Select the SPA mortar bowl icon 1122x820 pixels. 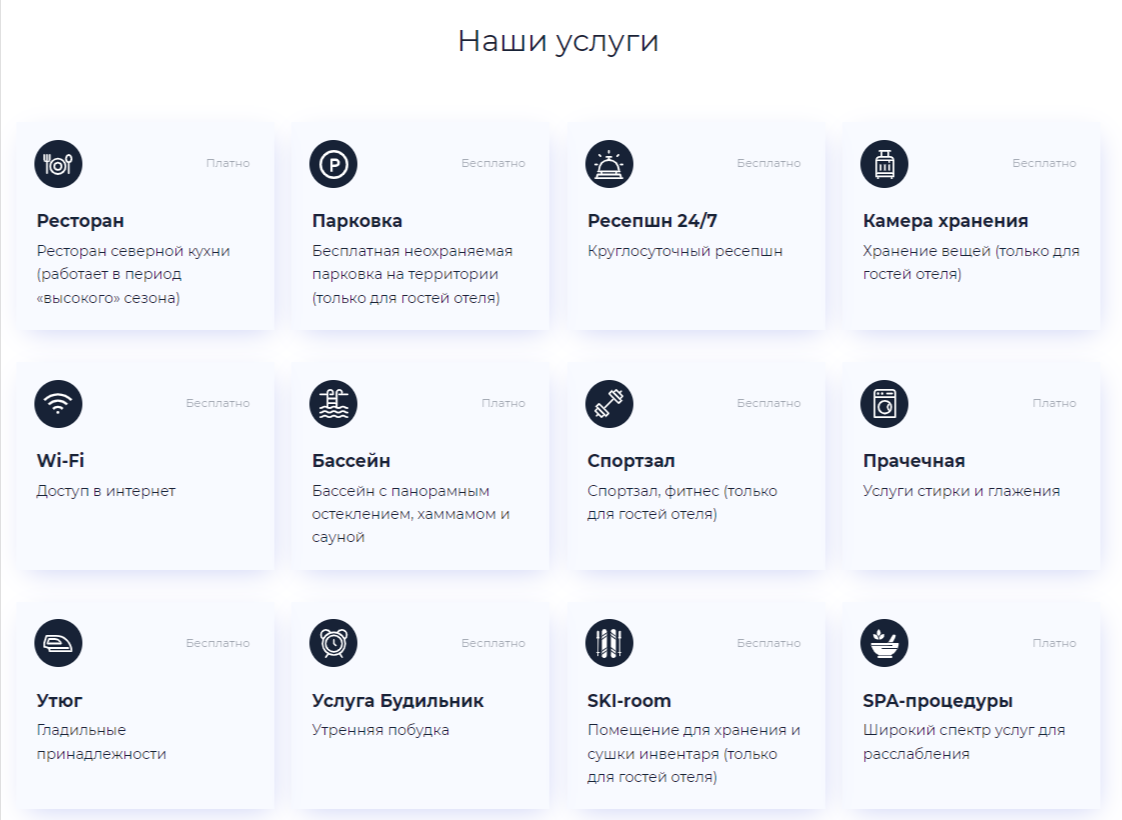click(x=884, y=643)
